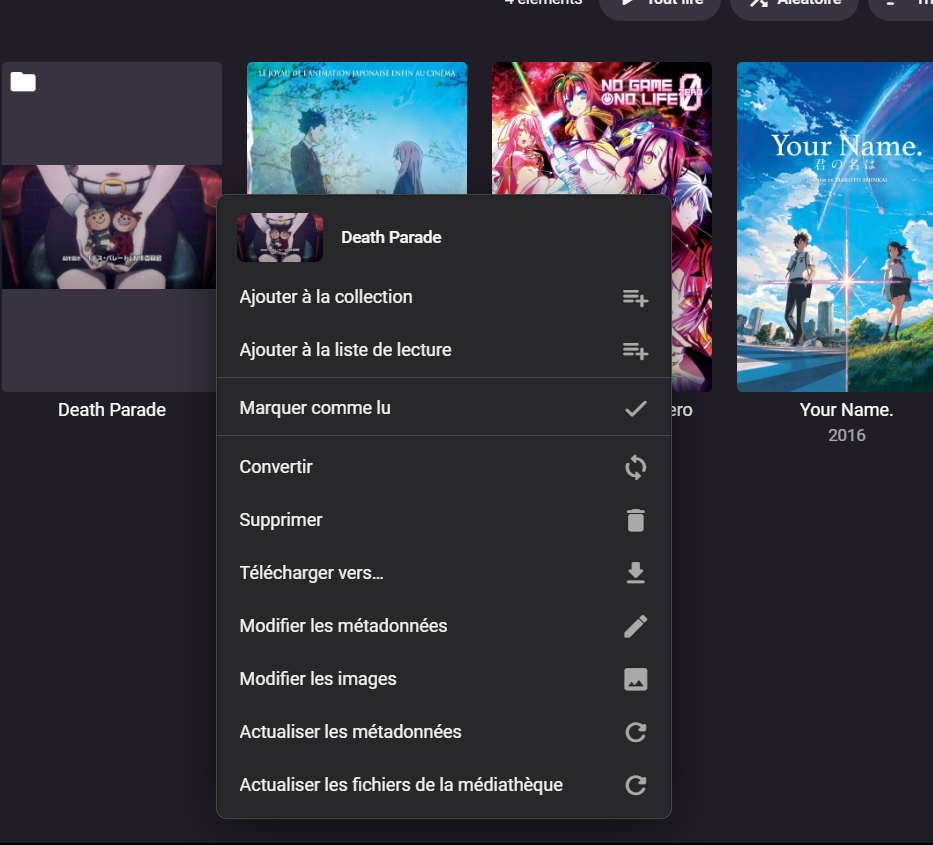
Task: Click the sync arrows icon beside Convertir
Action: tap(635, 467)
